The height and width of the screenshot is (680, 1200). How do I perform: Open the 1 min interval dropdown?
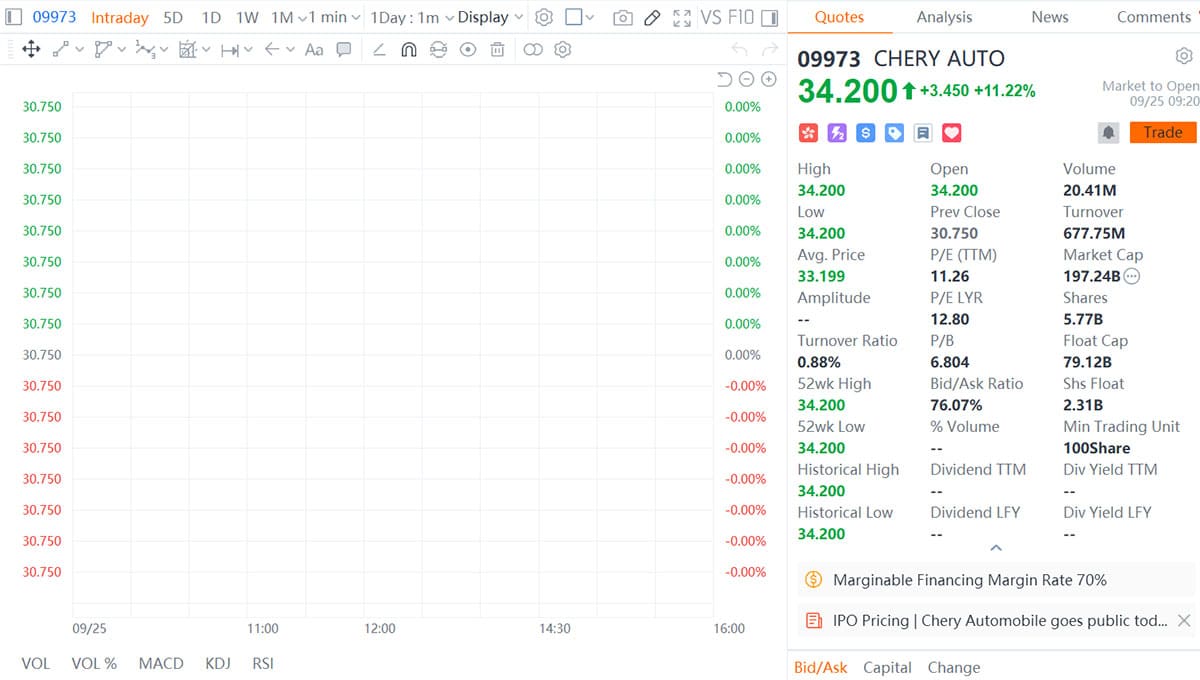pyautogui.click(x=330, y=16)
